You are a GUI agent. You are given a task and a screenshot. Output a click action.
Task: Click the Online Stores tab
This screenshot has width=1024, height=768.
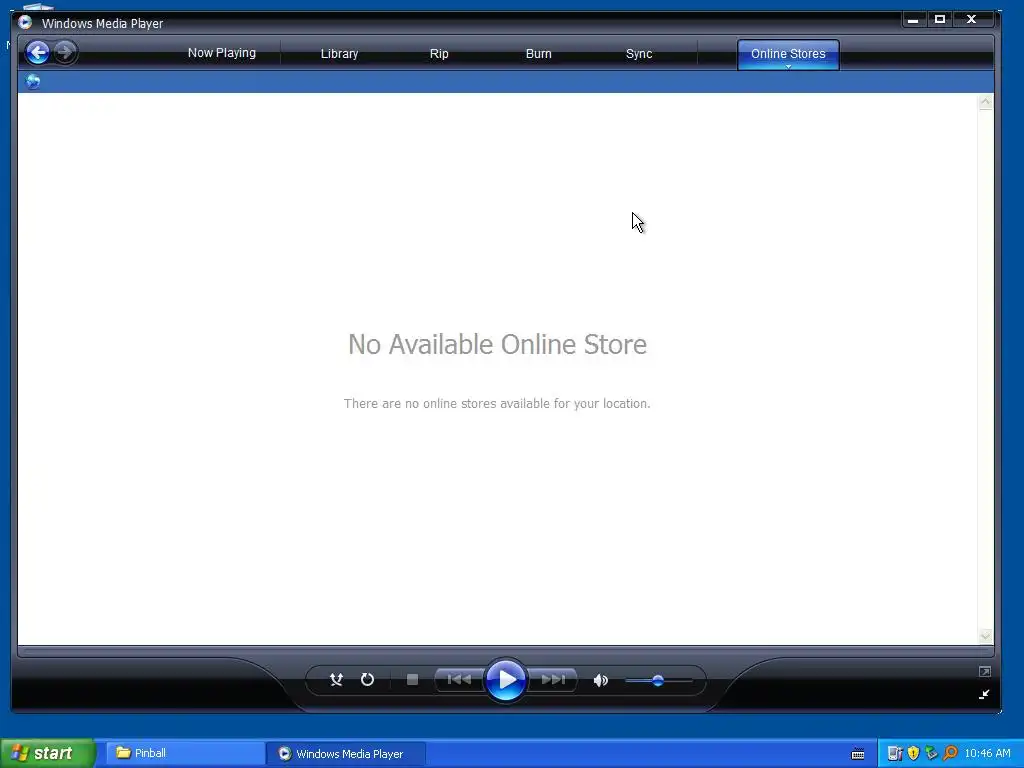[x=788, y=53]
